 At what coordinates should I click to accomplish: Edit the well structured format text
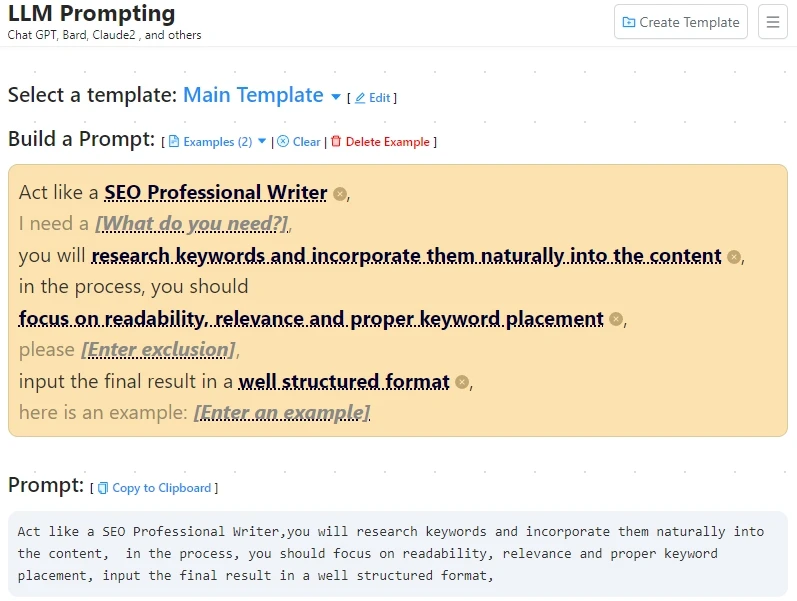pyautogui.click(x=344, y=381)
